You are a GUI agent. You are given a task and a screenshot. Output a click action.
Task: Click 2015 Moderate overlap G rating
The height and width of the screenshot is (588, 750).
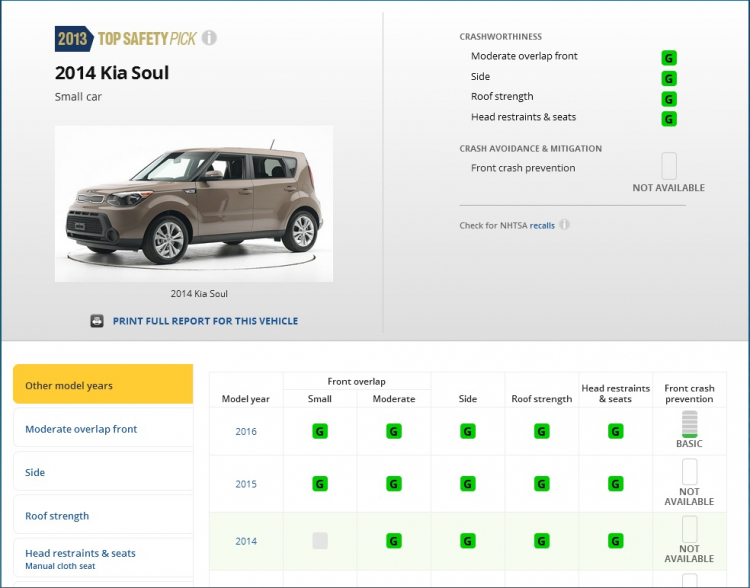point(394,484)
